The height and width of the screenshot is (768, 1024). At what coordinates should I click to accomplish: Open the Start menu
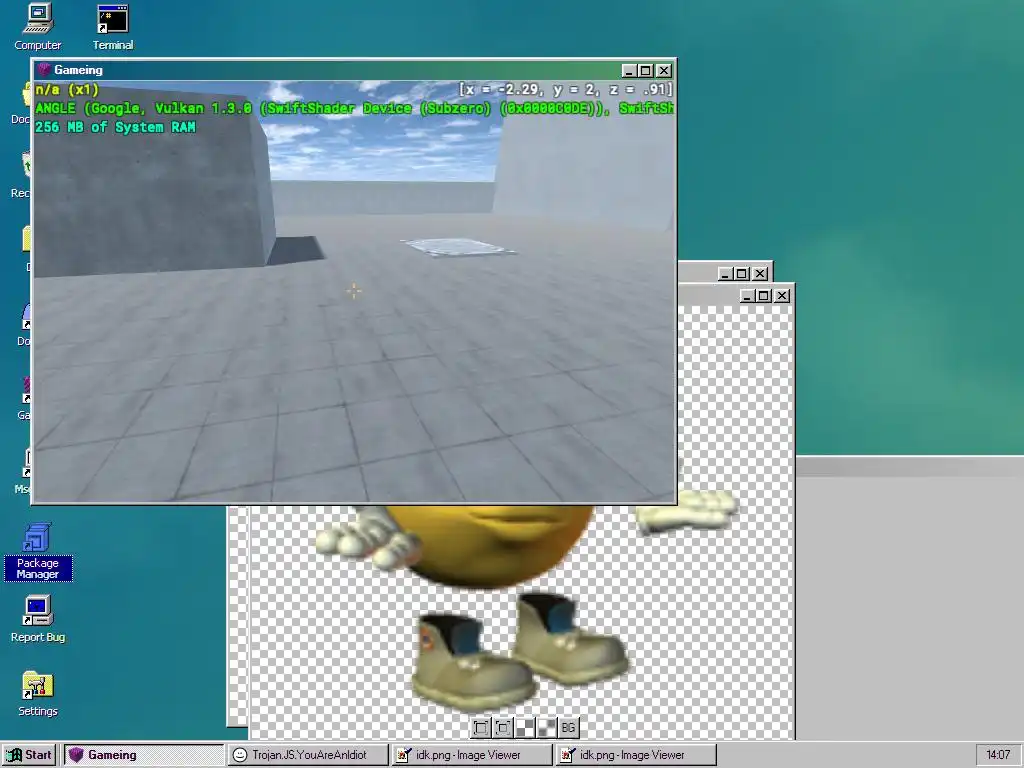click(x=30, y=755)
